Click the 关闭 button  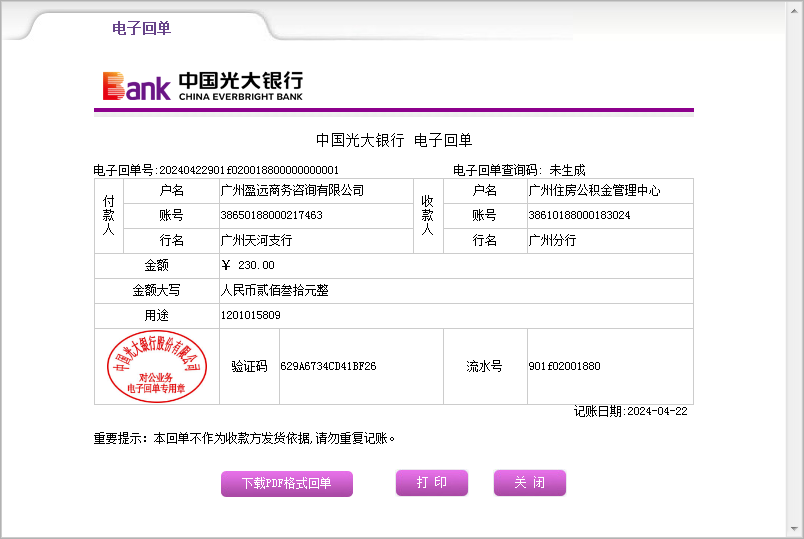(529, 483)
